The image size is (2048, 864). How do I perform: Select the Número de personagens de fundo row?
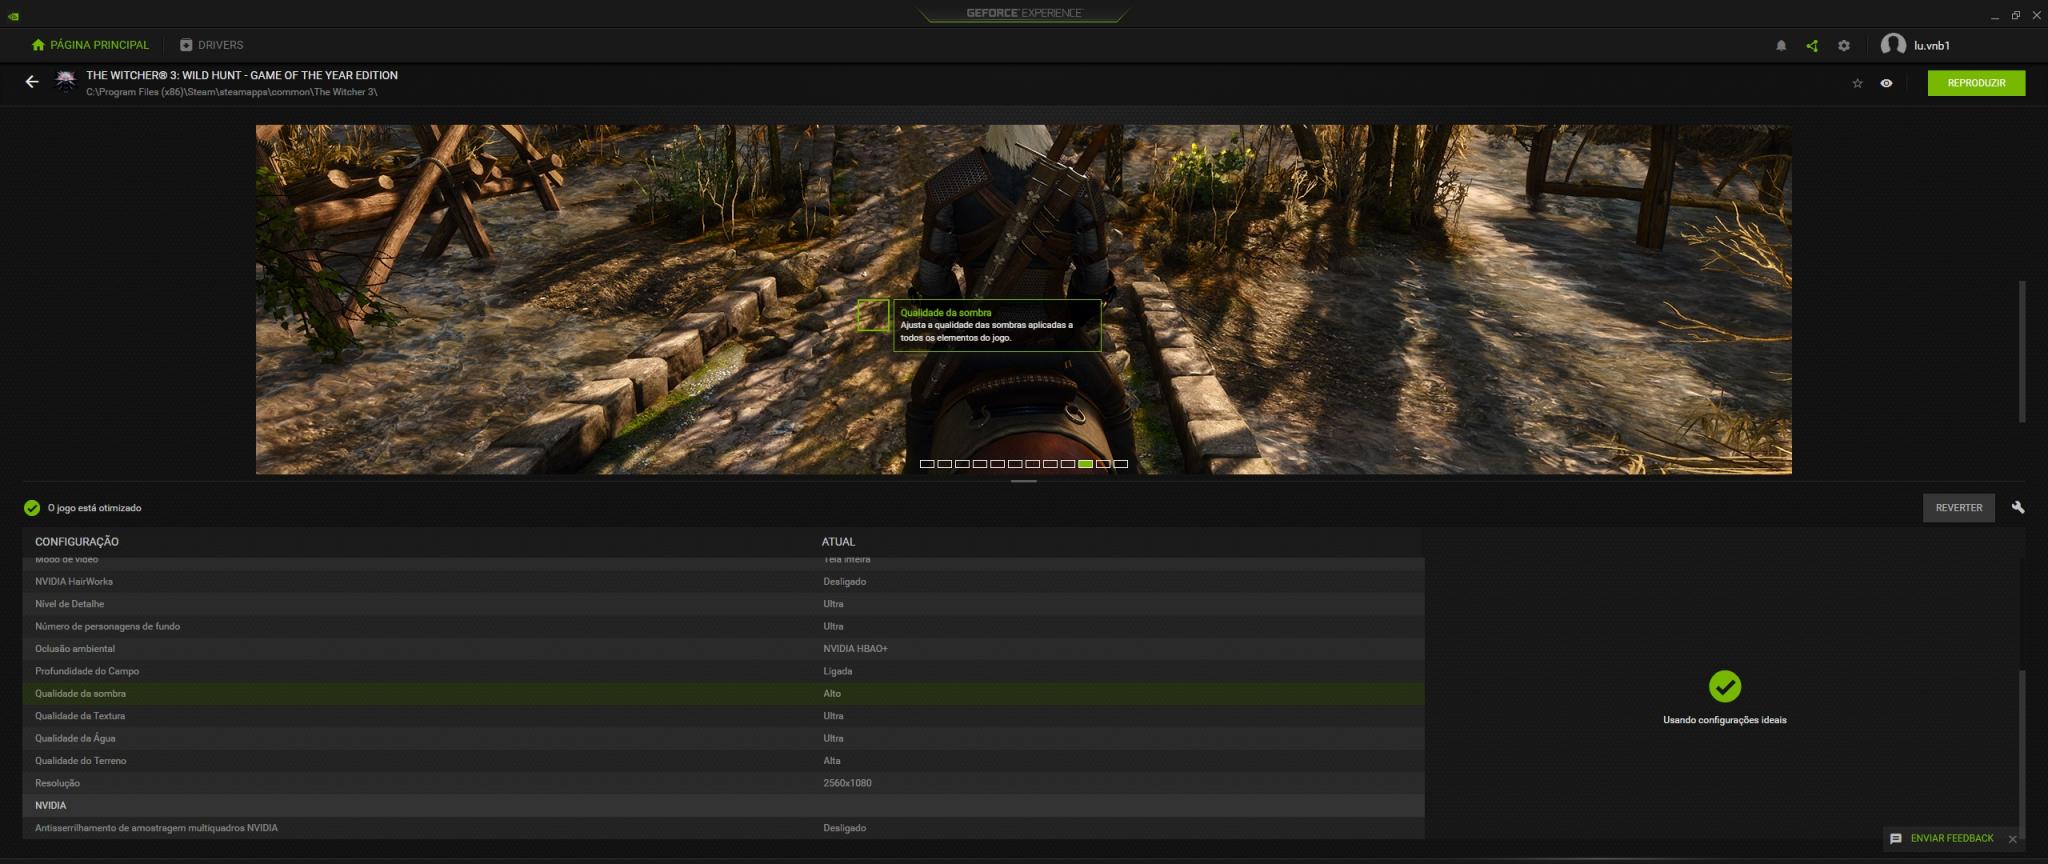724,626
